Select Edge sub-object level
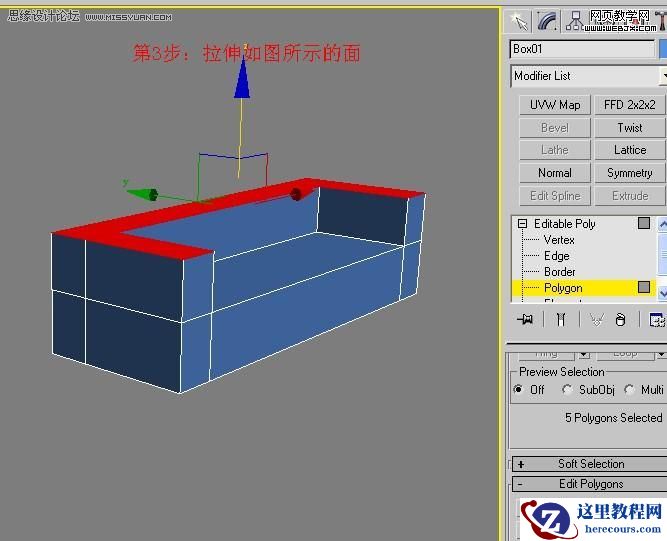Screen dimensions: 667x541 click(x=556, y=256)
